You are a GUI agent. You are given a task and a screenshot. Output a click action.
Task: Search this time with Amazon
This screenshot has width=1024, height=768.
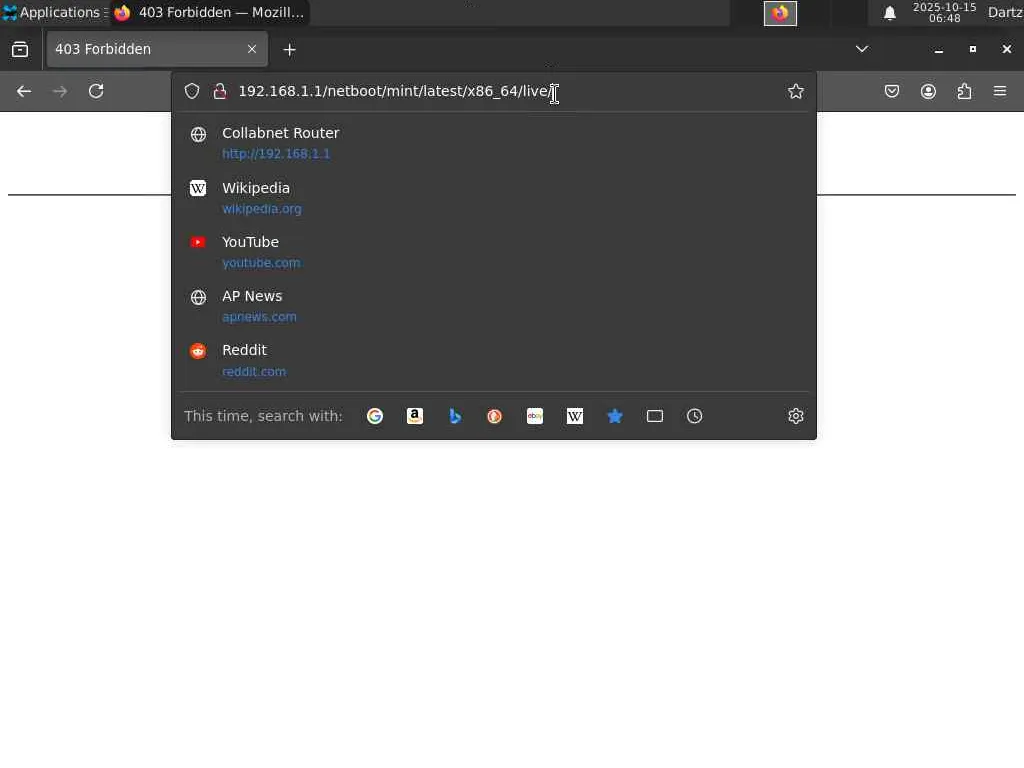coord(415,416)
